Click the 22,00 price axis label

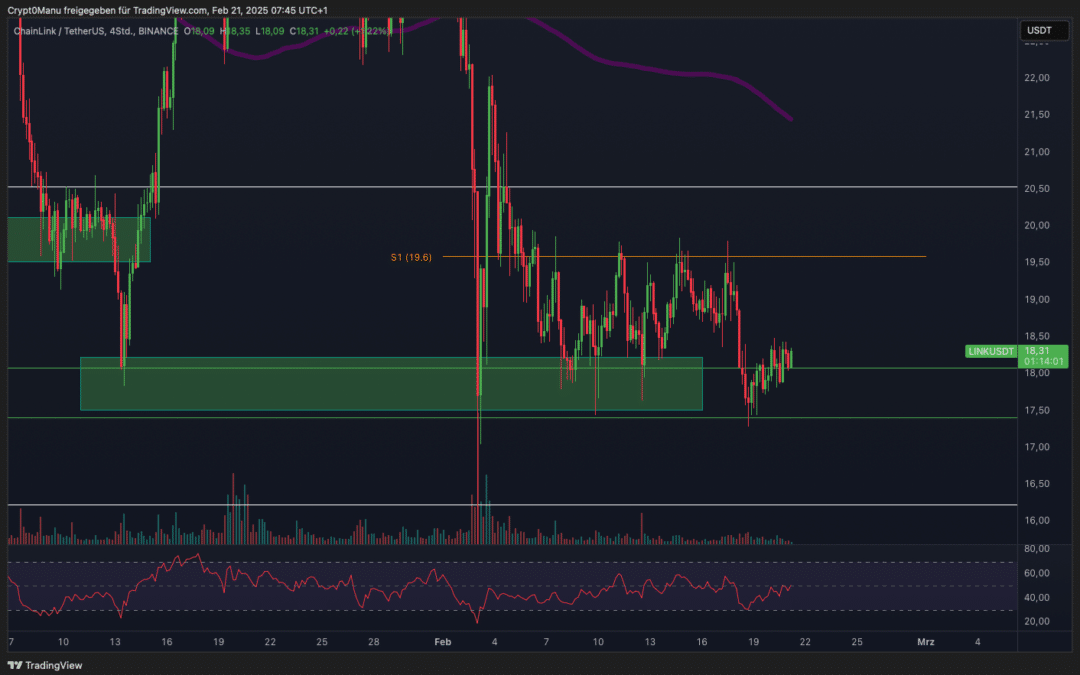pos(1037,78)
